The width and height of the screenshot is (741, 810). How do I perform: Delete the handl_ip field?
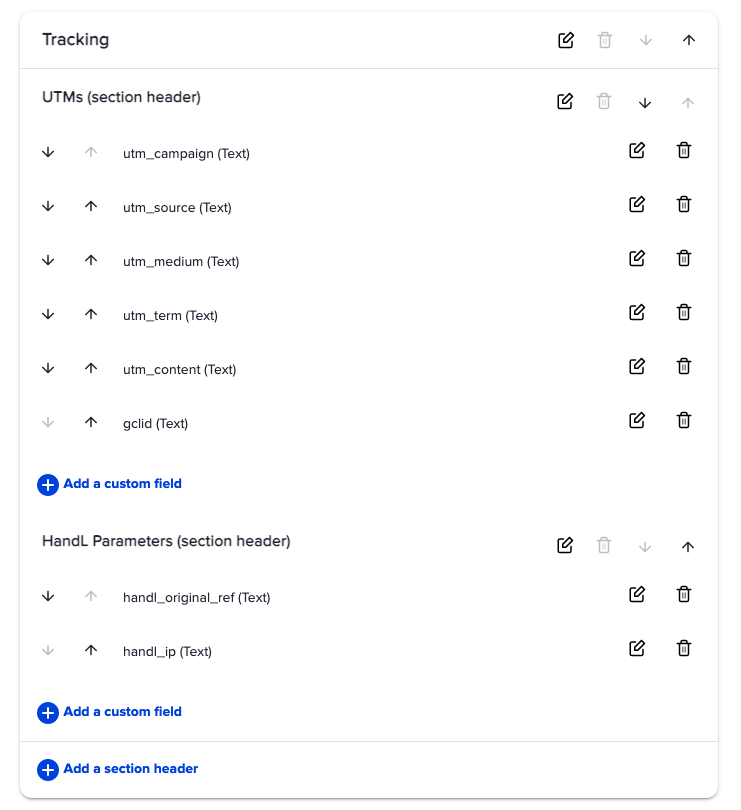click(684, 648)
